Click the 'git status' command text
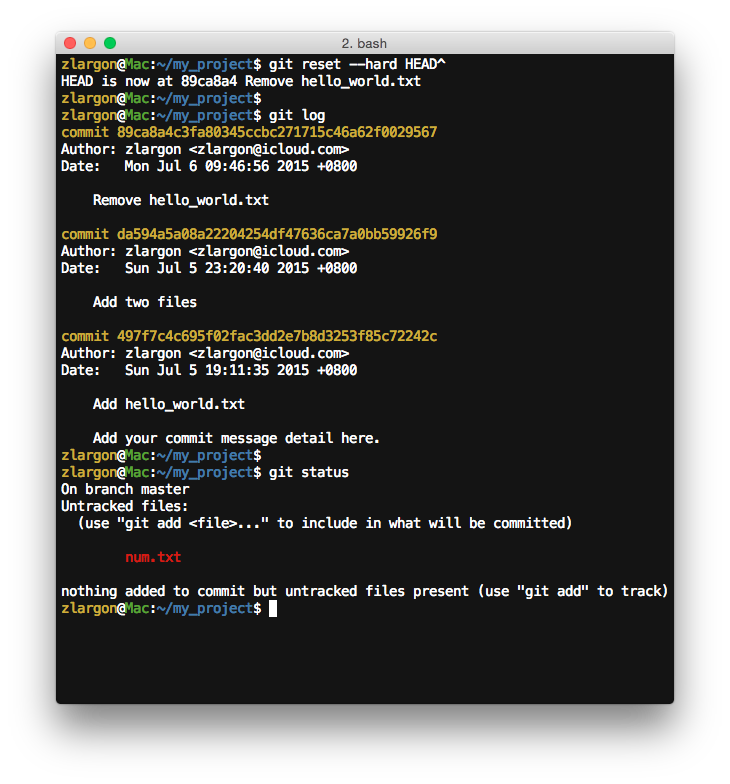The width and height of the screenshot is (730, 784). click(x=308, y=472)
